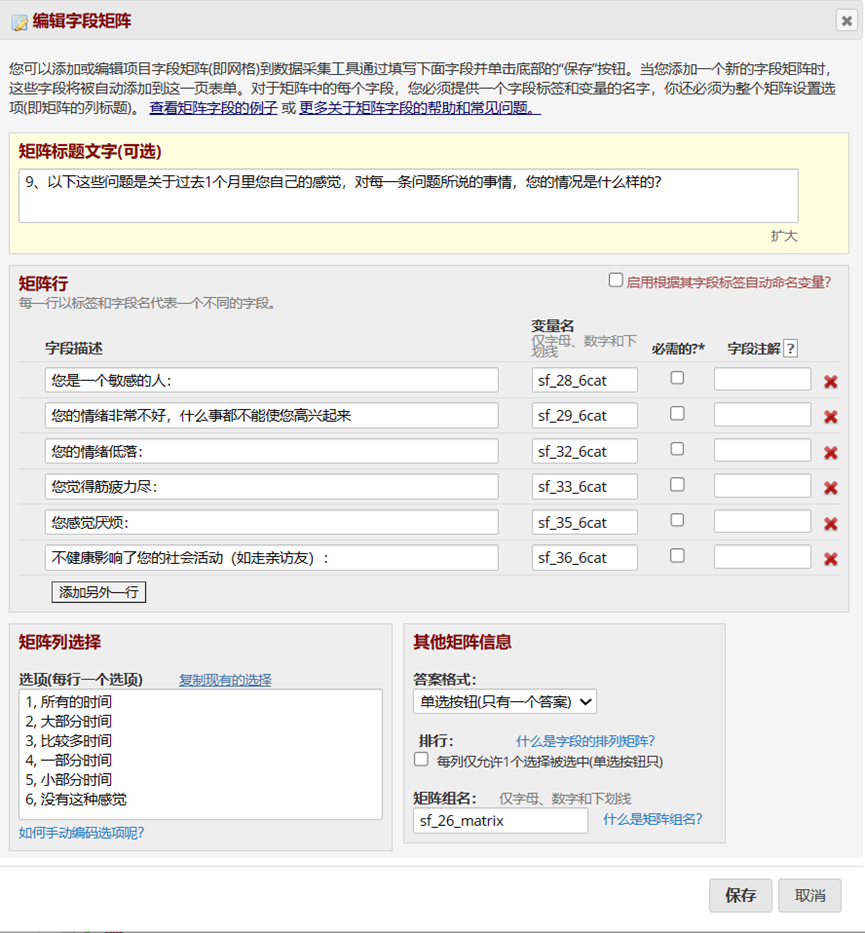Open 如何手动编码选项呢? link
The height and width of the screenshot is (933, 865).
point(81,832)
